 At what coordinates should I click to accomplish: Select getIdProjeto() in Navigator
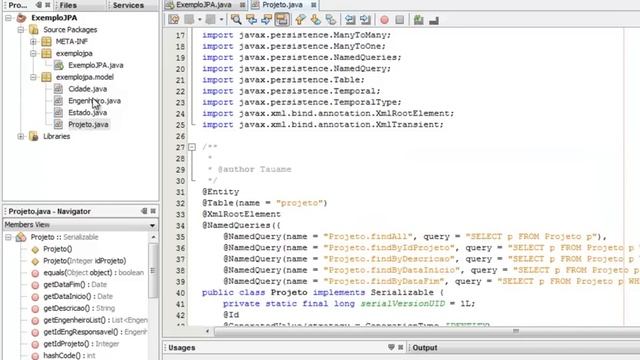pos(81,344)
